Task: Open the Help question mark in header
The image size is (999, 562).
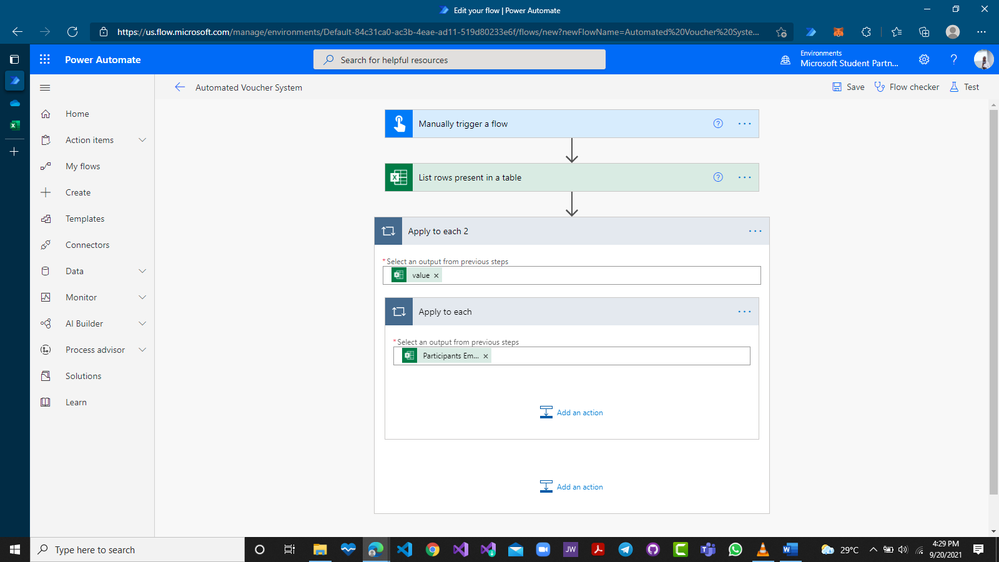Action: 954,59
